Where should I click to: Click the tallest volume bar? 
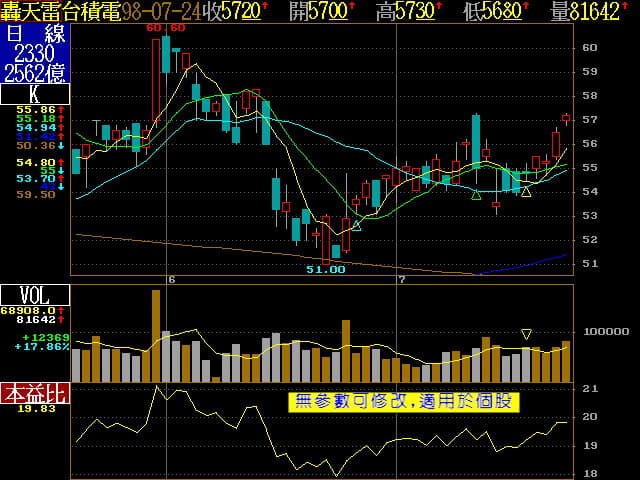pos(156,335)
